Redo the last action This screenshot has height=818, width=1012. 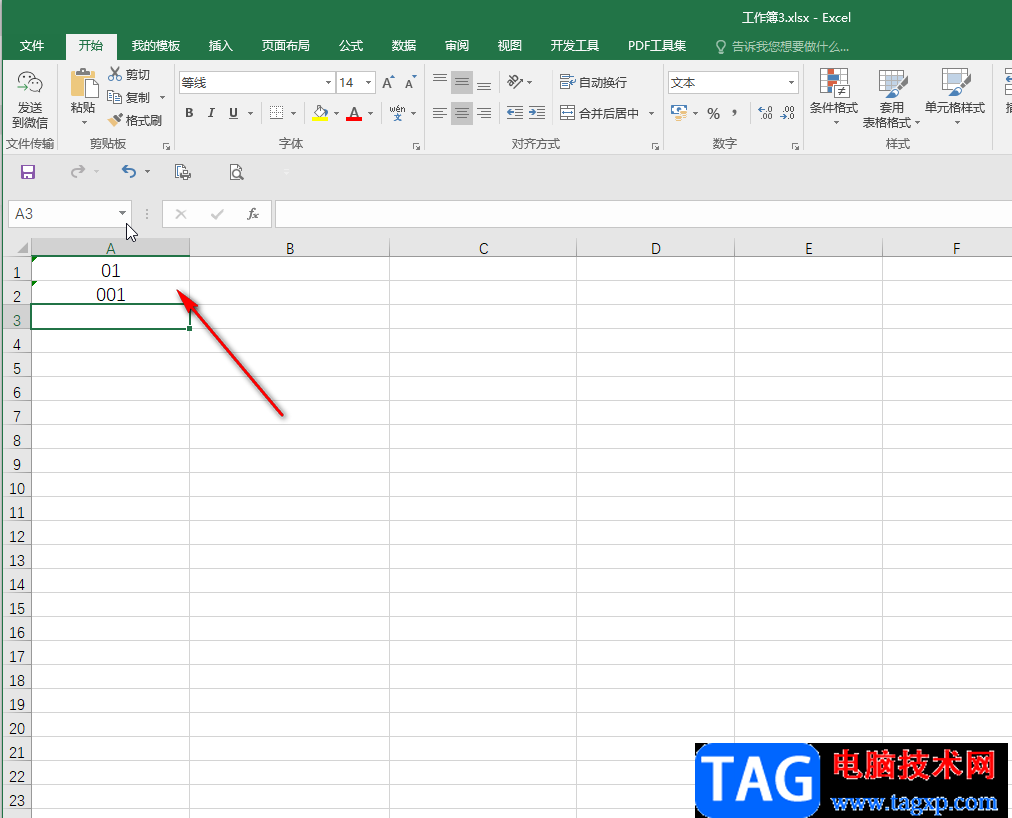click(x=77, y=171)
